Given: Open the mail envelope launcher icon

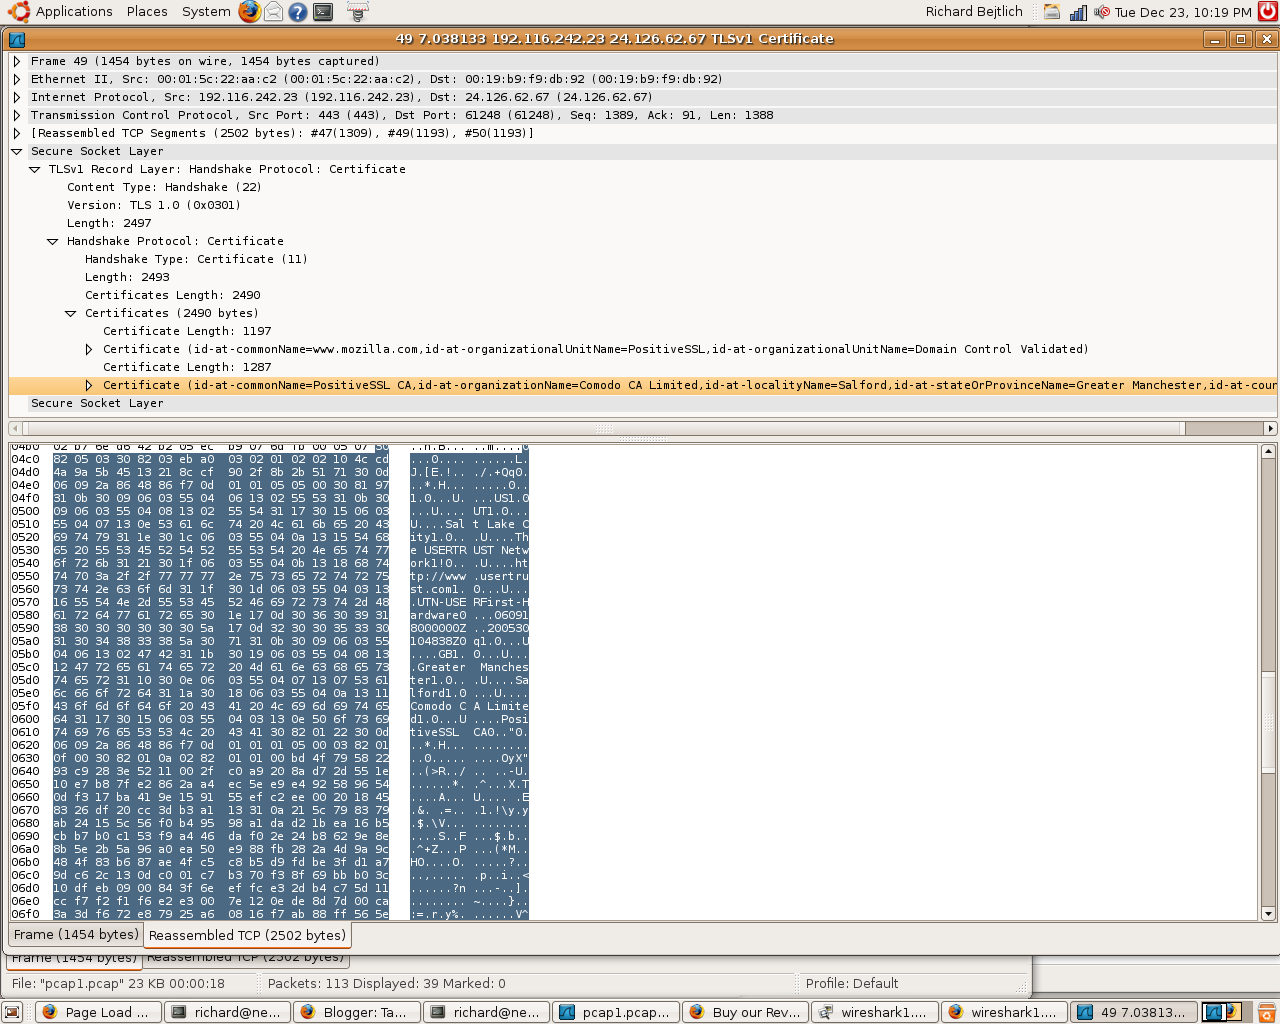Looking at the screenshot, I should tap(274, 12).
